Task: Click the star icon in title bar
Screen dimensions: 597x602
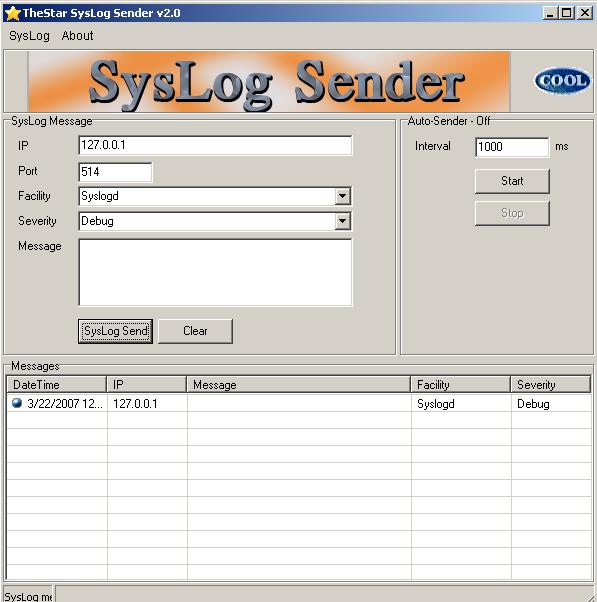Action: point(13,13)
